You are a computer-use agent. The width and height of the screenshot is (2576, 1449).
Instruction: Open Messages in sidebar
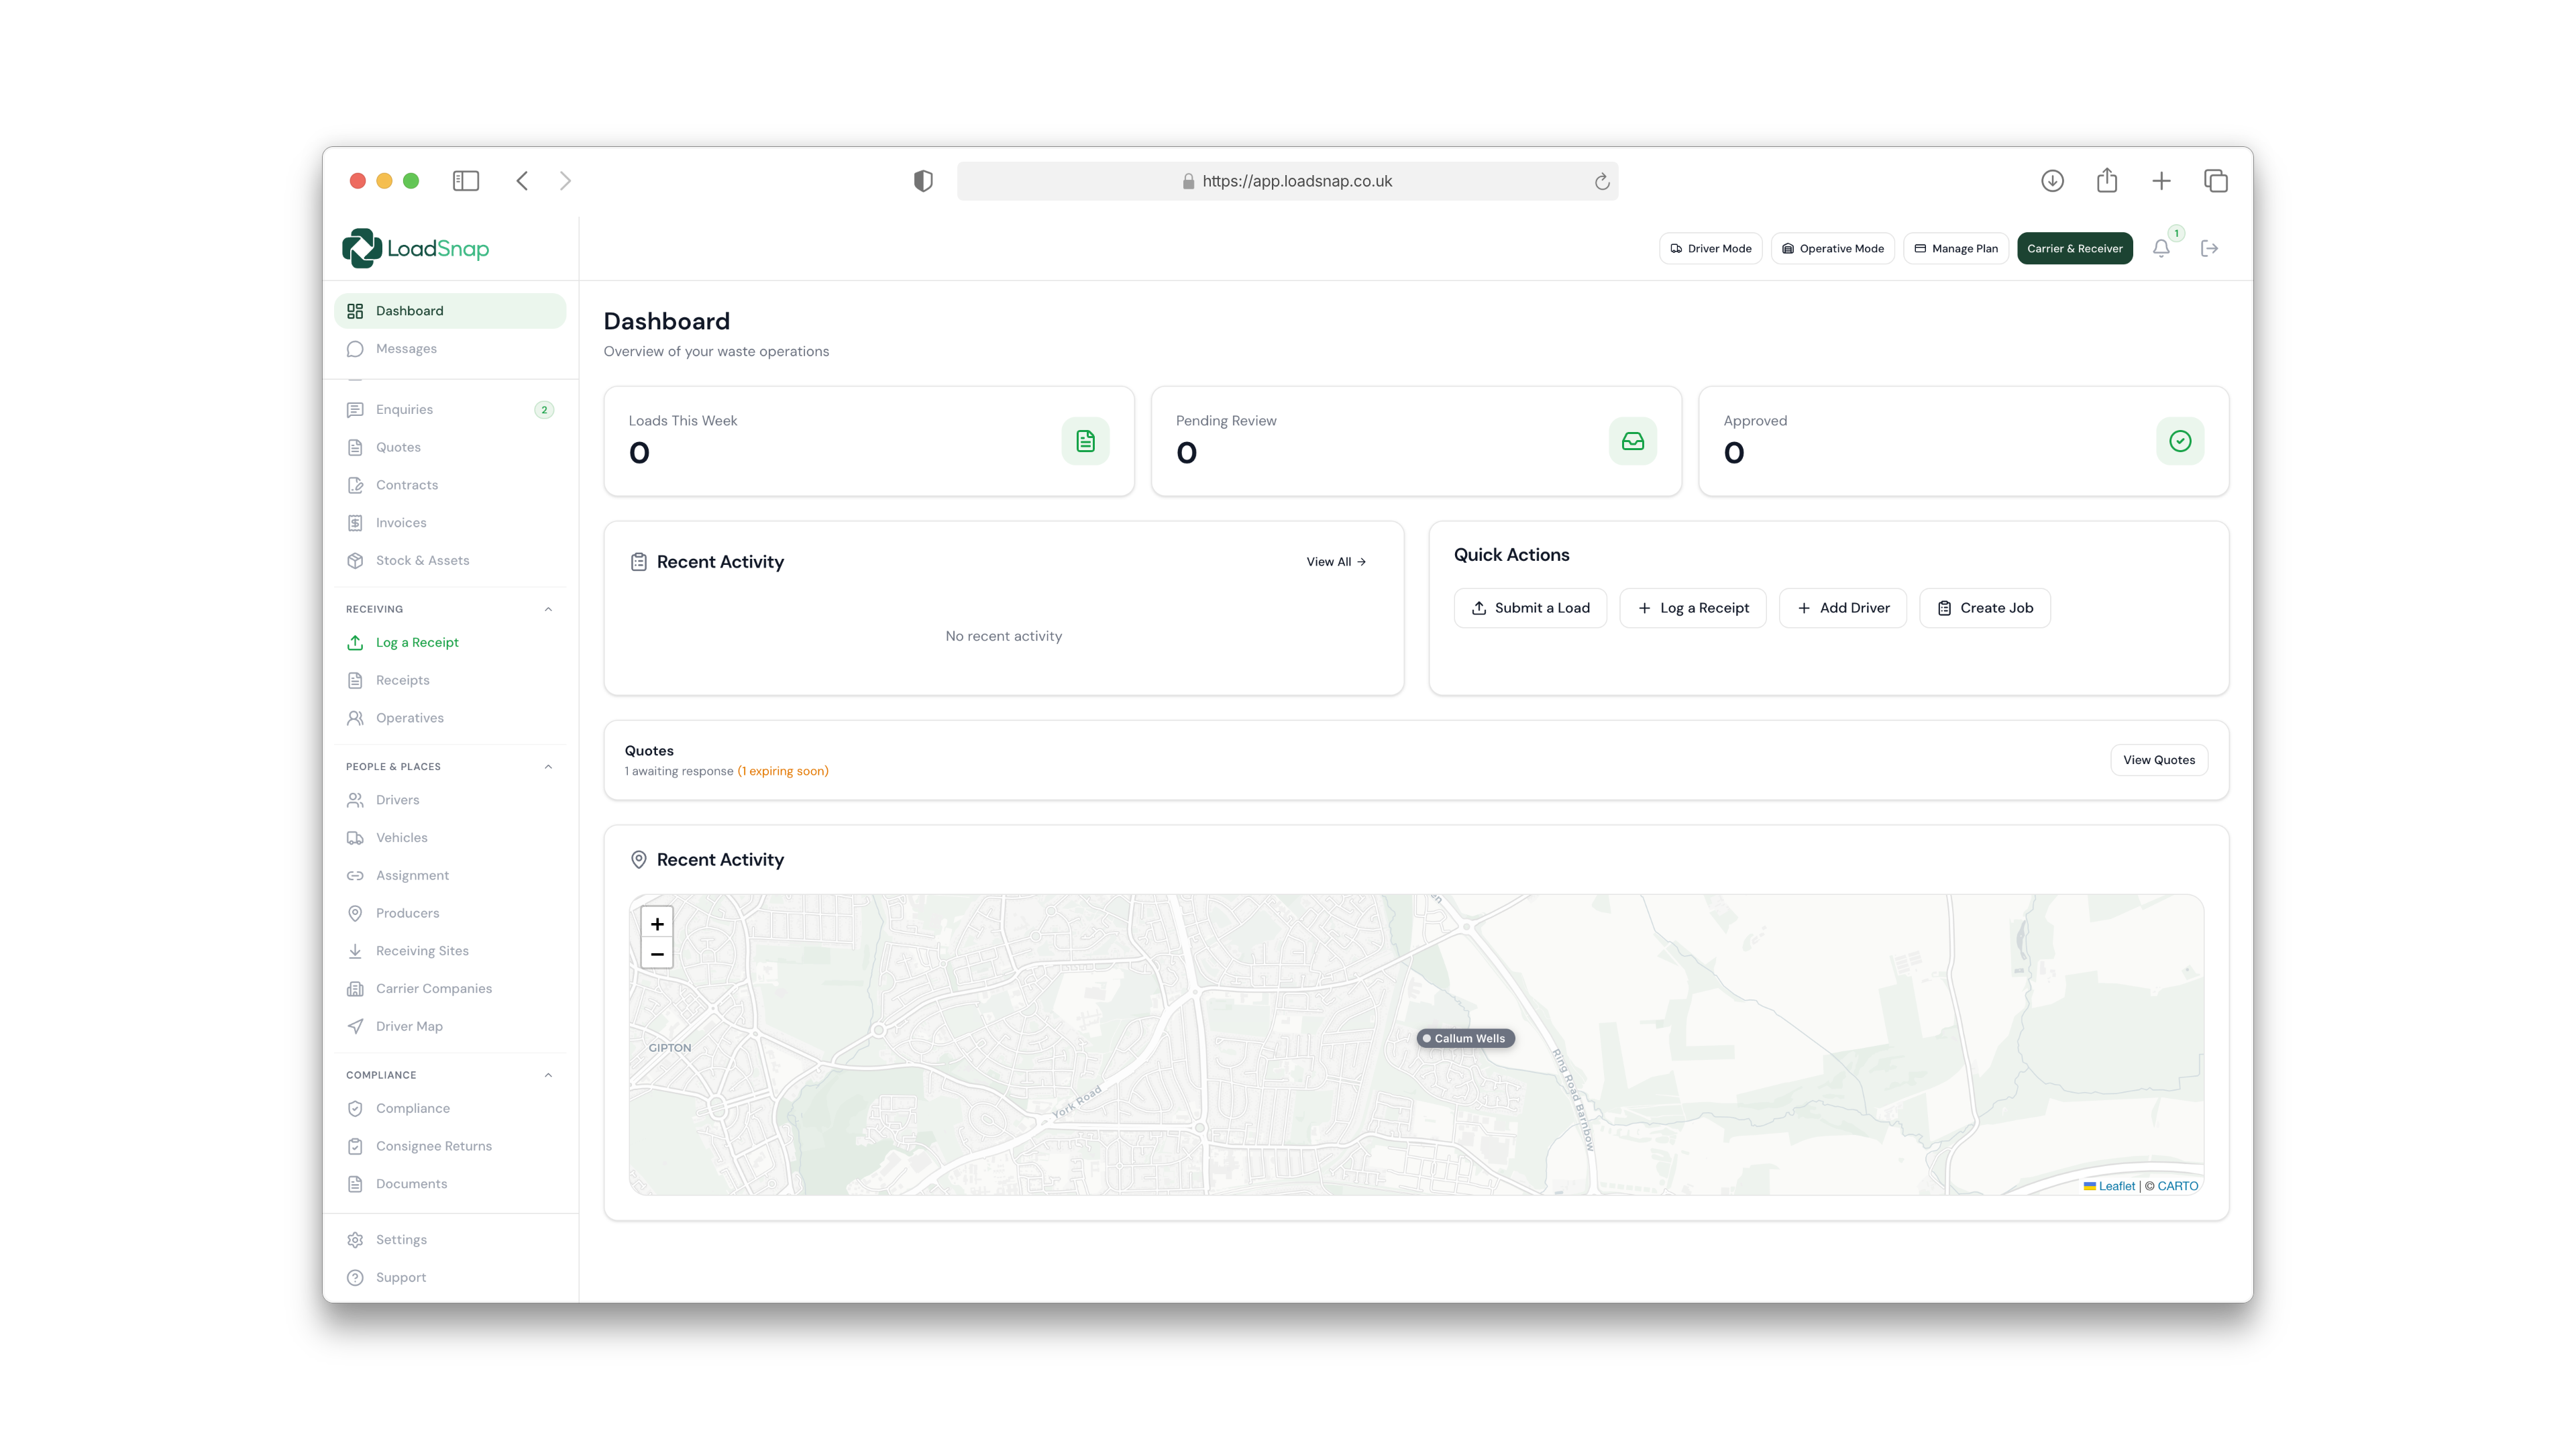tap(450, 349)
